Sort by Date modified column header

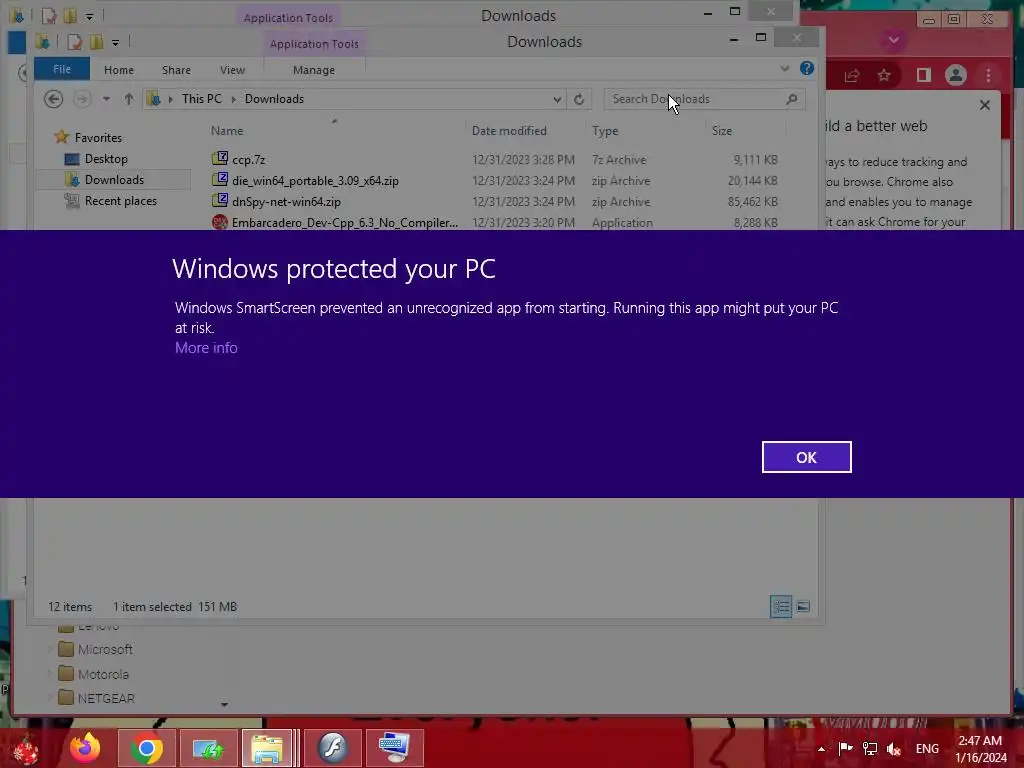pyautogui.click(x=509, y=131)
